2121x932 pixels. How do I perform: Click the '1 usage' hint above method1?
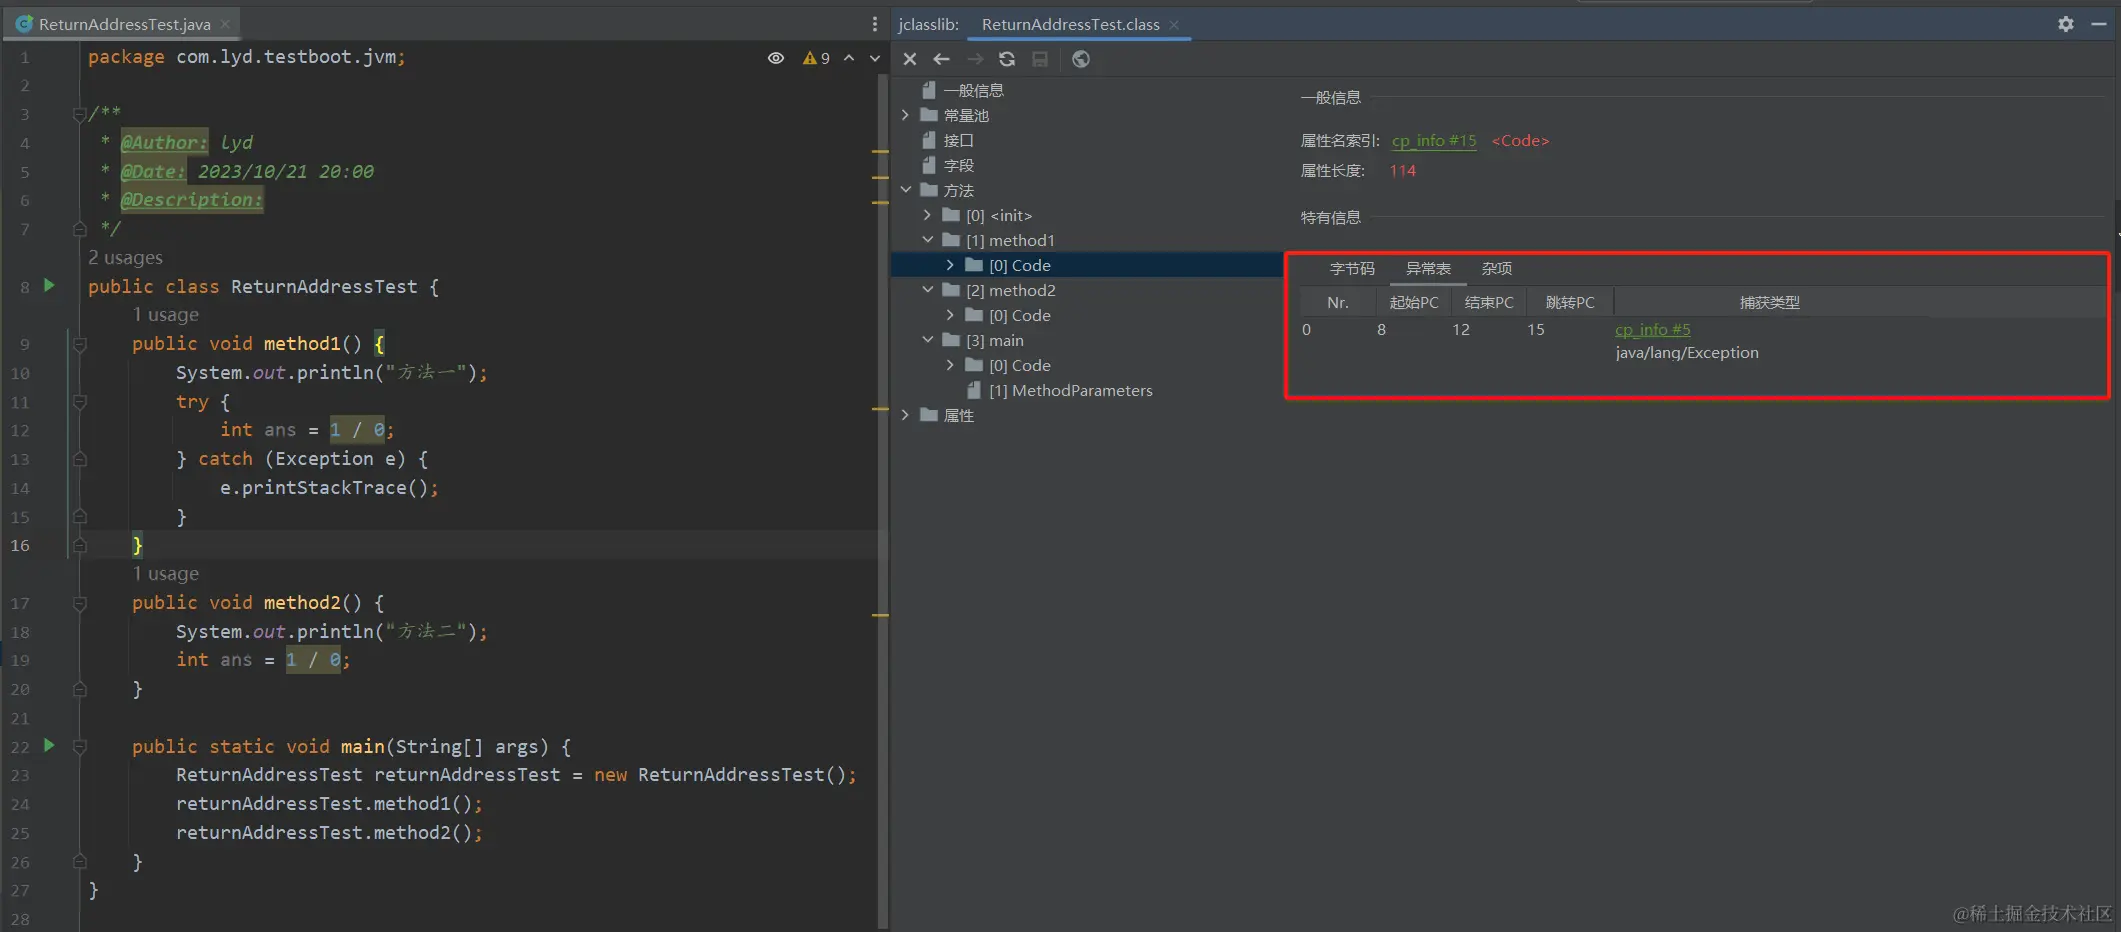pos(166,314)
